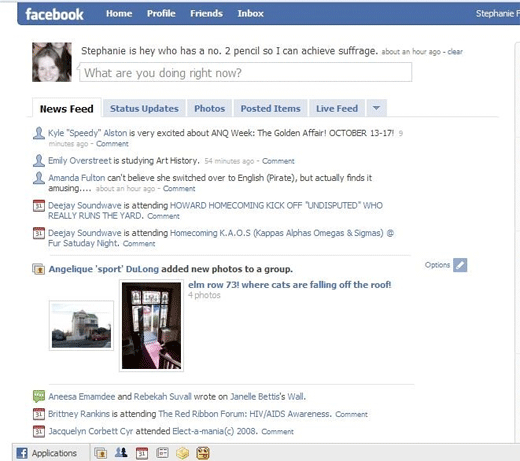Switch to the Status Updates tab

pyautogui.click(x=144, y=108)
